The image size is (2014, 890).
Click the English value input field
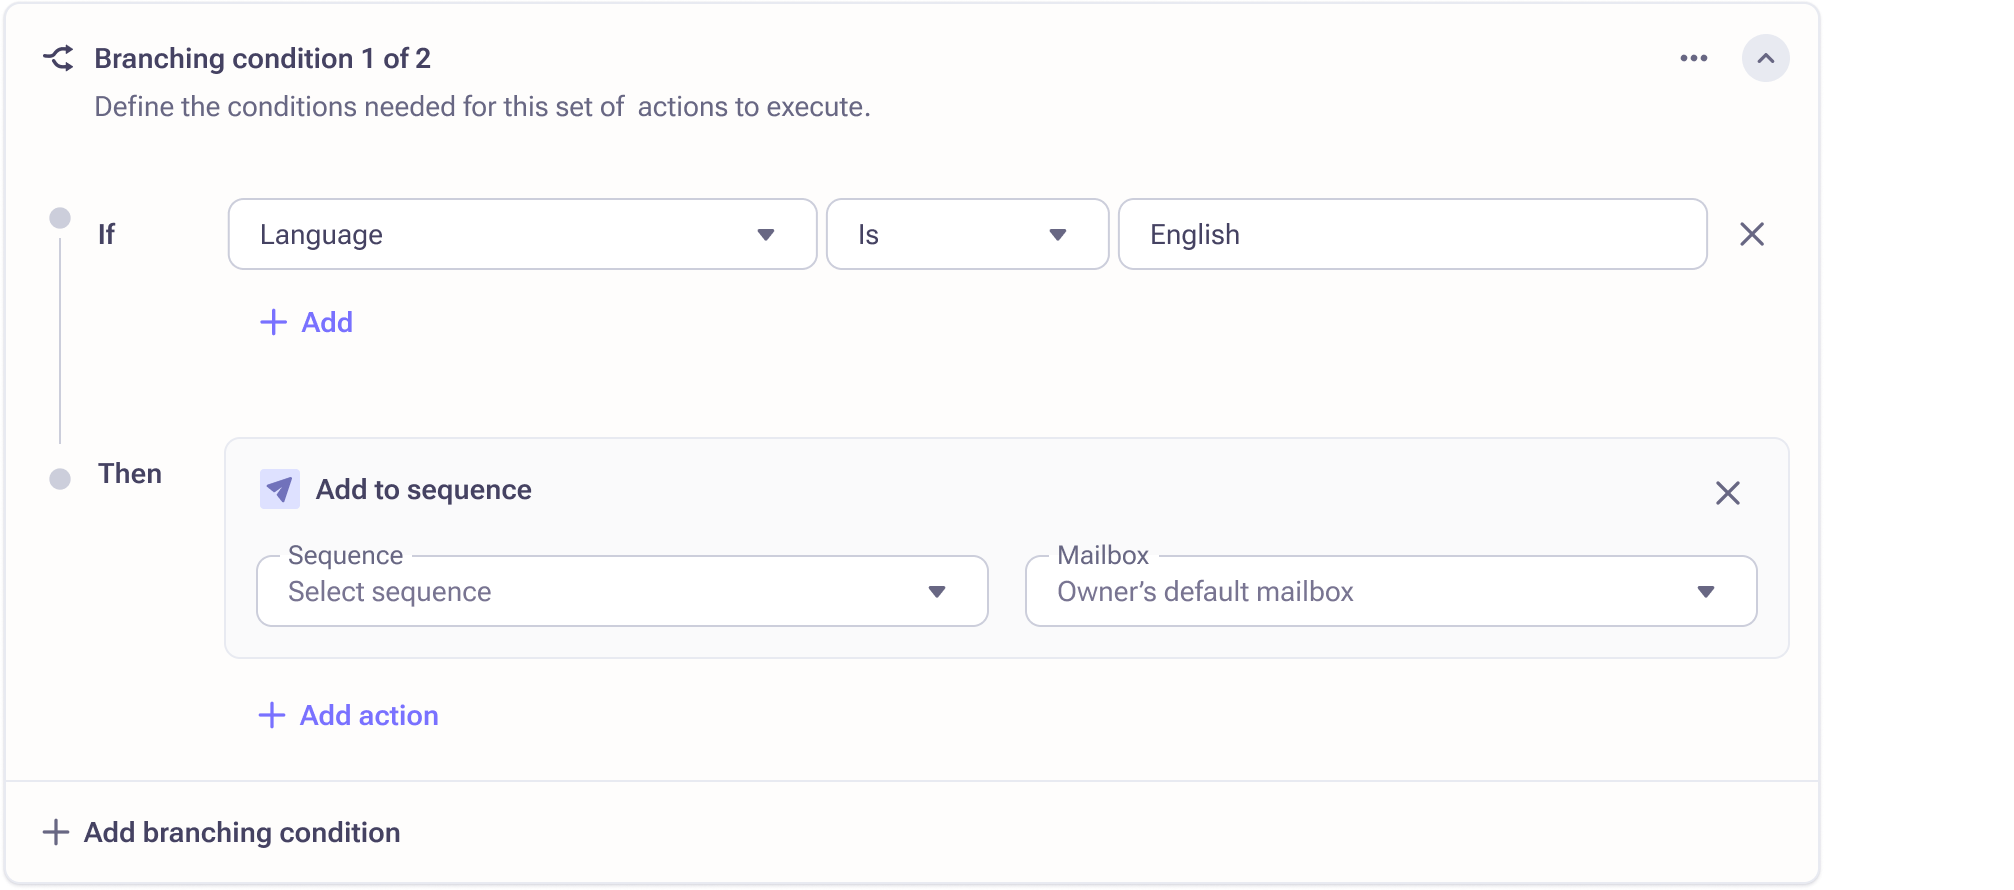[1411, 234]
